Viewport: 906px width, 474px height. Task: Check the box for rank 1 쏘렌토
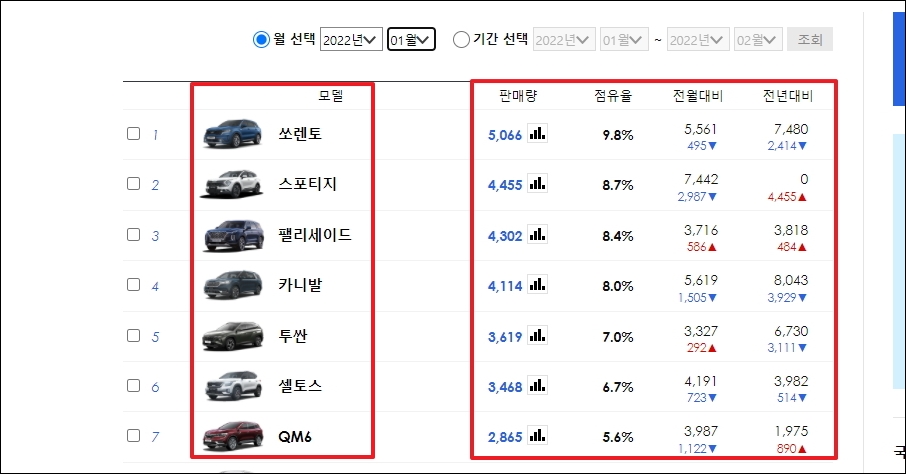click(133, 134)
